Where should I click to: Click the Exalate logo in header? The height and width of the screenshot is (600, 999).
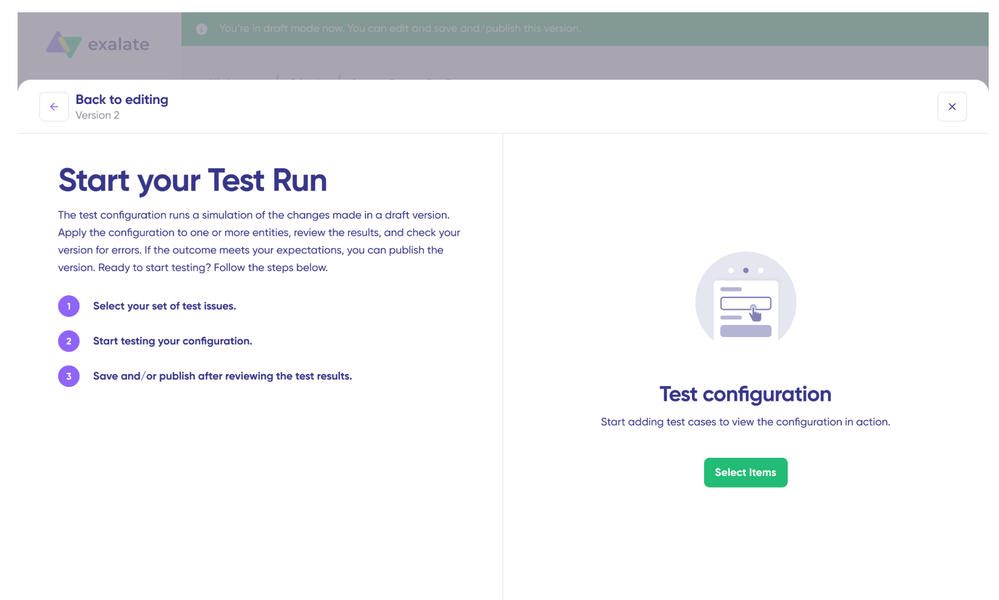[x=97, y=45]
